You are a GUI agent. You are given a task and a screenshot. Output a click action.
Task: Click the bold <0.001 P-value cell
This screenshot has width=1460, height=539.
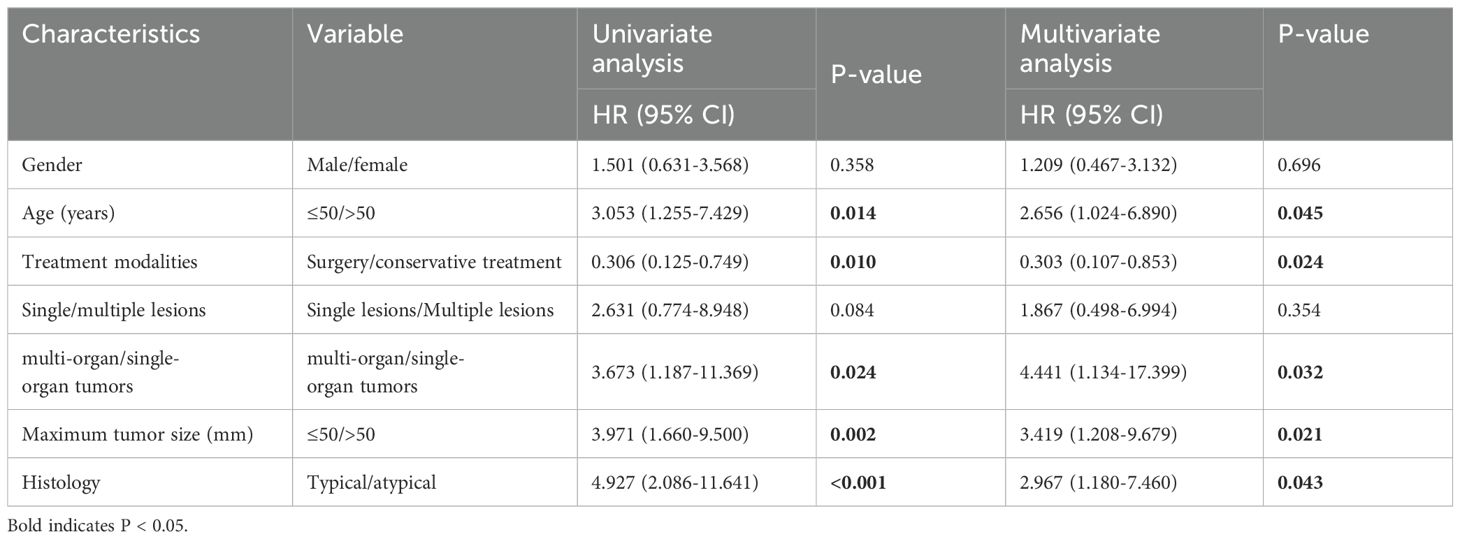point(859,482)
